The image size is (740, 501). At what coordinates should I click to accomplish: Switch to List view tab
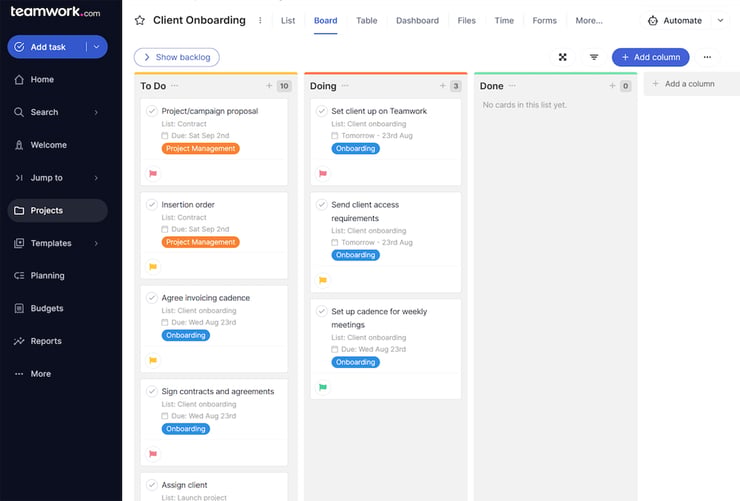point(288,20)
